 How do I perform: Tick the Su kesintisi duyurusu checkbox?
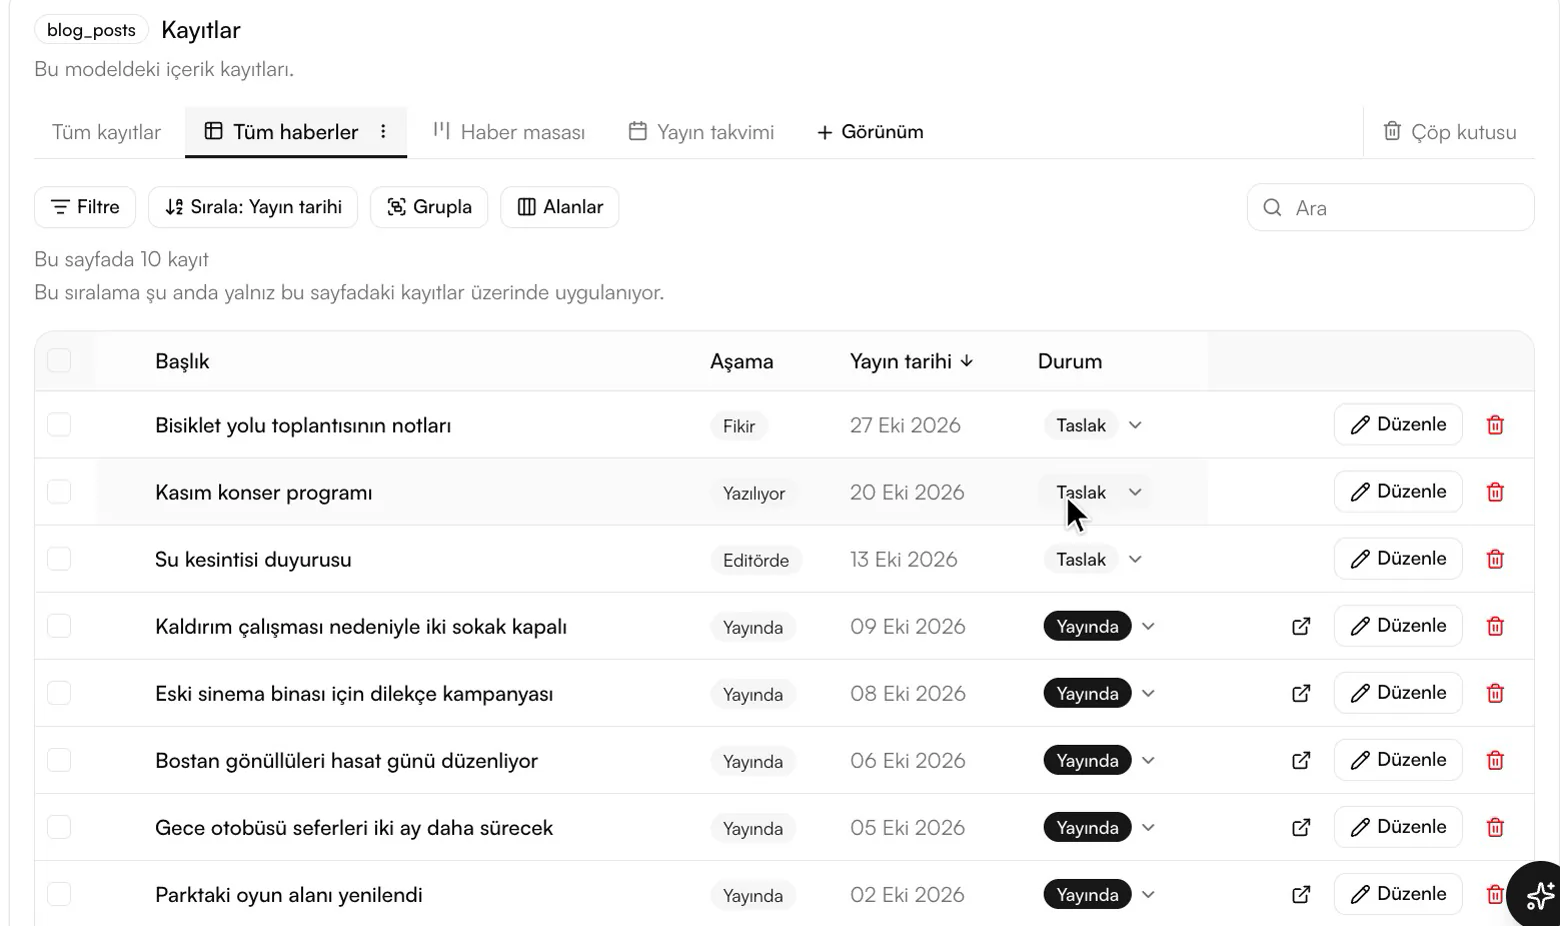[x=59, y=559]
